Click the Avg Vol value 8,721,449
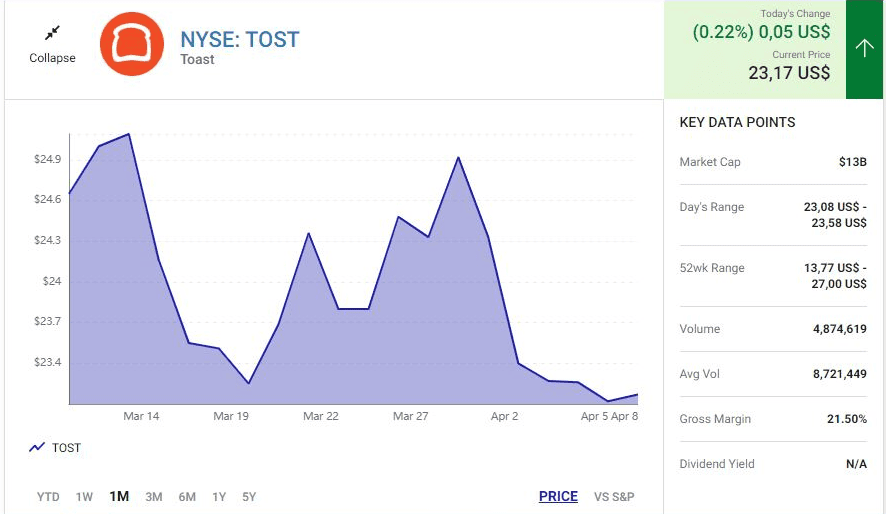The width and height of the screenshot is (887, 519). pyautogui.click(x=839, y=374)
